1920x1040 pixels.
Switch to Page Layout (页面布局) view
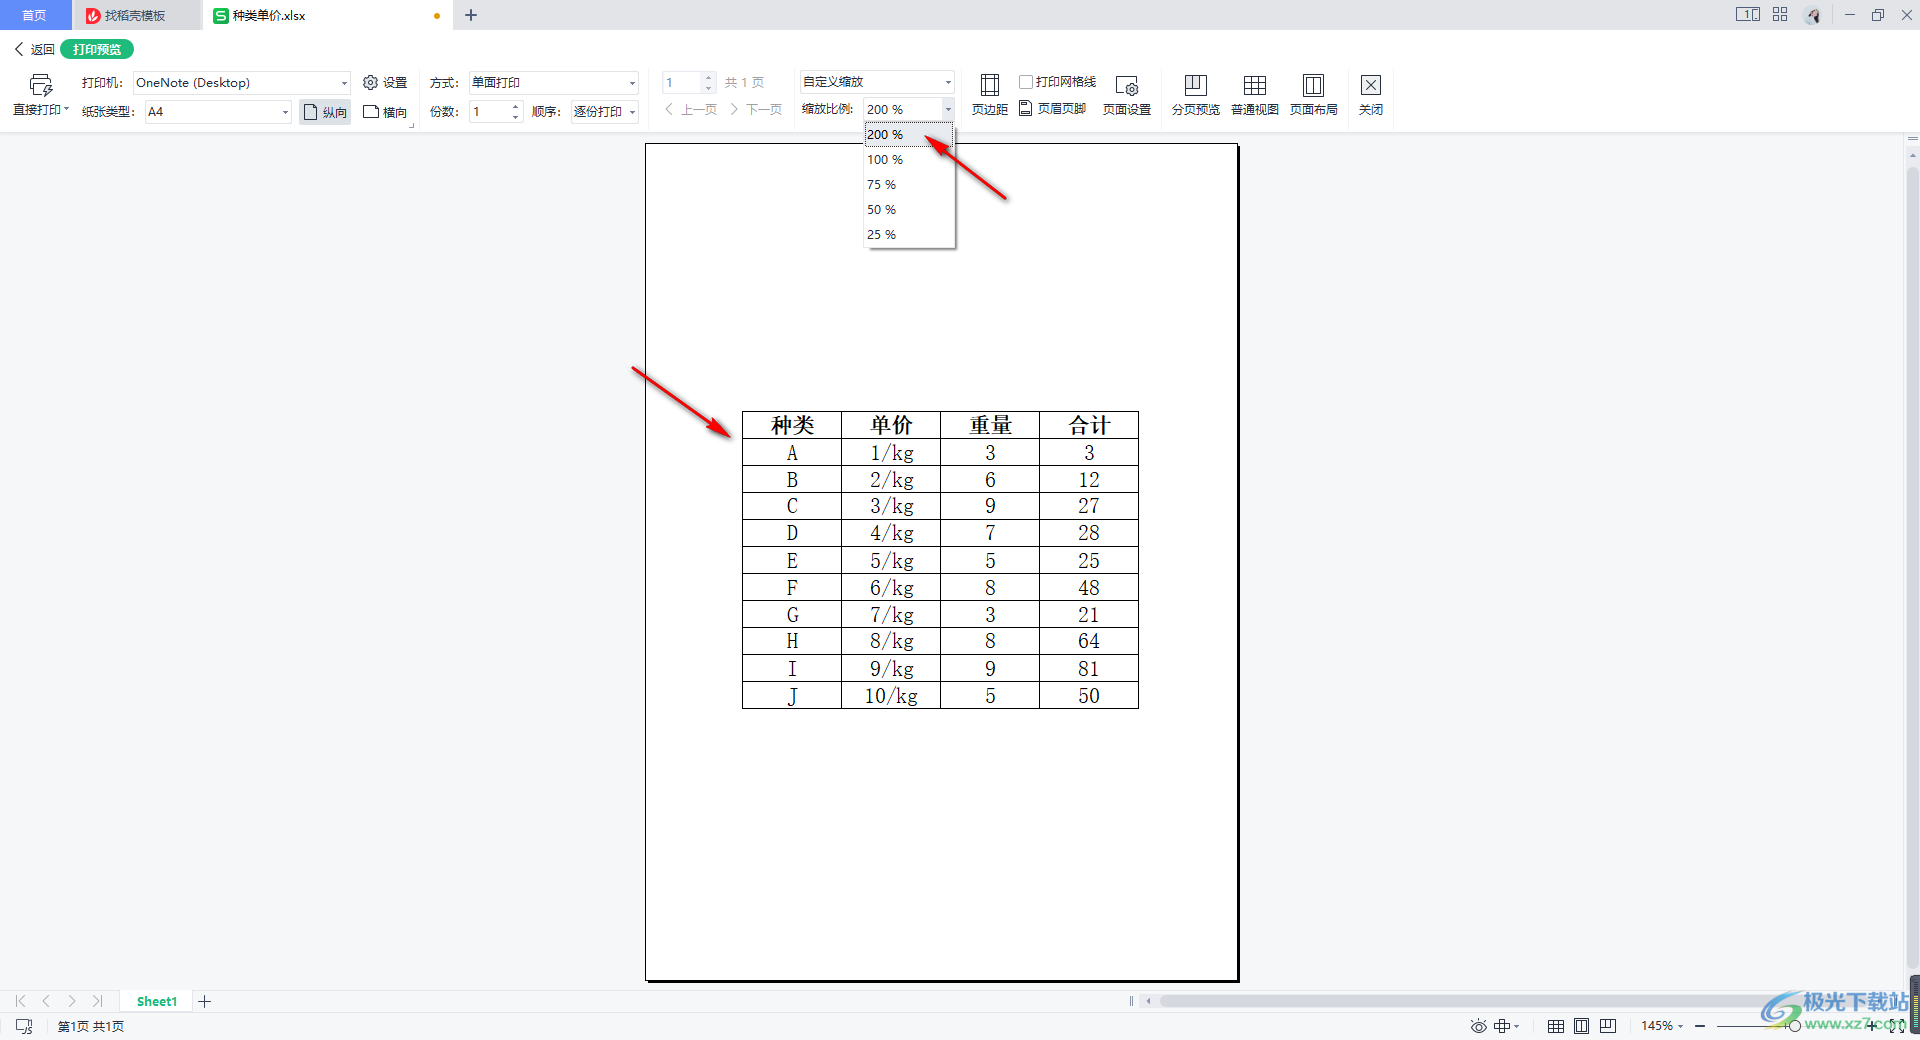coord(1313,95)
